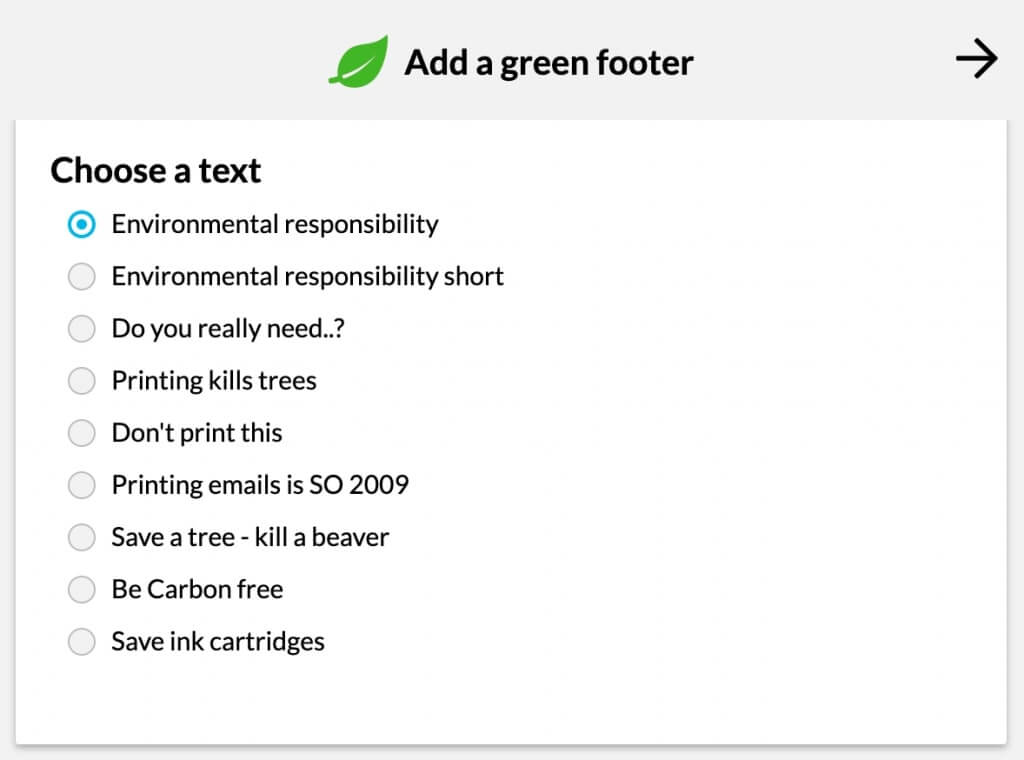
Task: Click the "Choose a text" heading
Action: (x=155, y=170)
